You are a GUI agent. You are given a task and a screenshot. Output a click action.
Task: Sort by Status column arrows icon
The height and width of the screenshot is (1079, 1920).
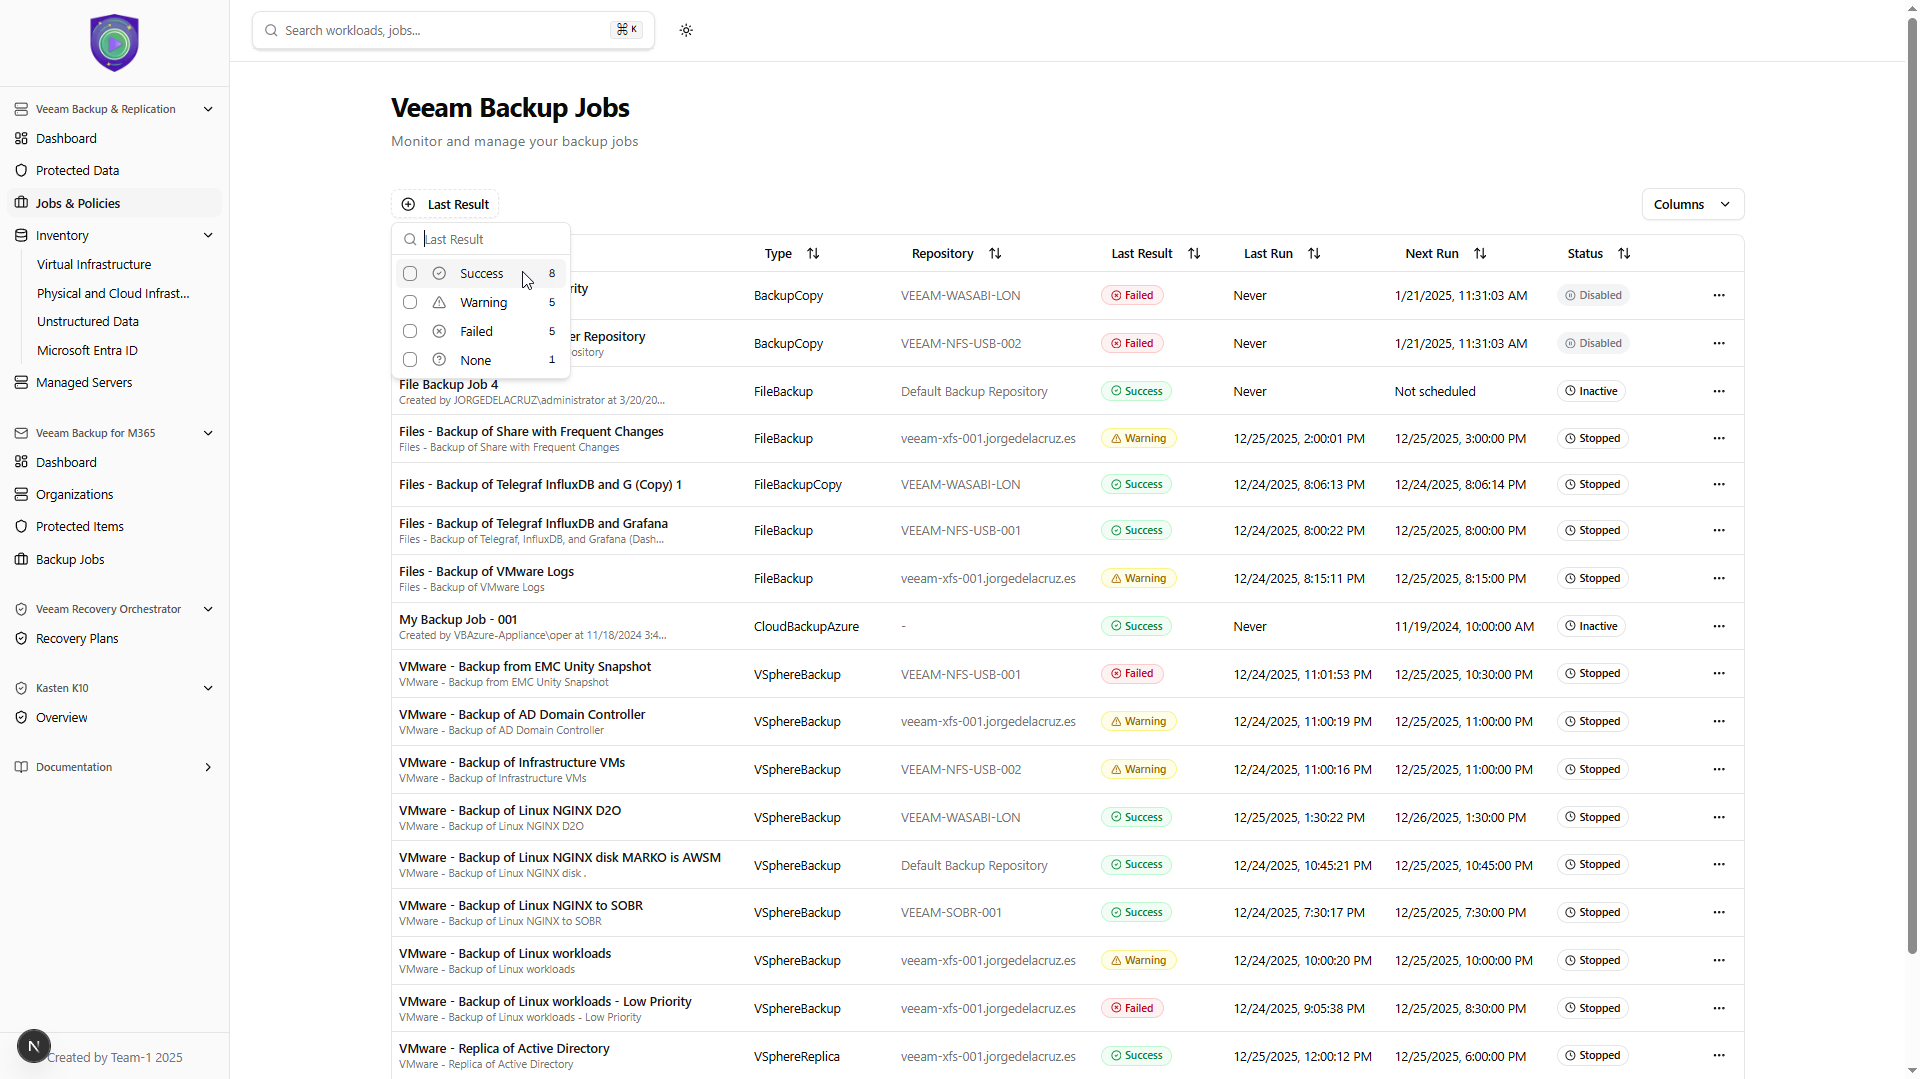[1624, 254]
